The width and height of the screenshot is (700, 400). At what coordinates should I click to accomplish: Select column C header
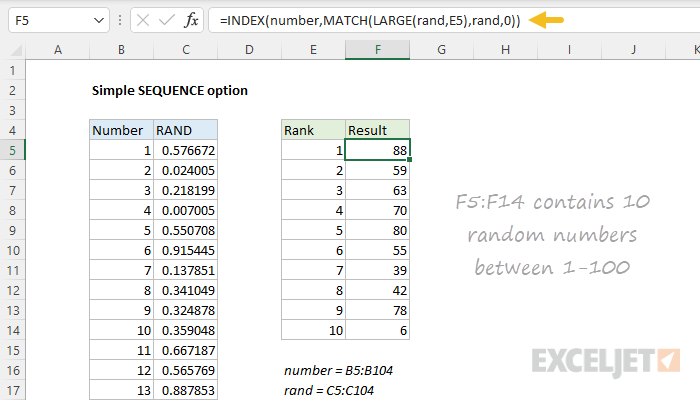tap(186, 50)
